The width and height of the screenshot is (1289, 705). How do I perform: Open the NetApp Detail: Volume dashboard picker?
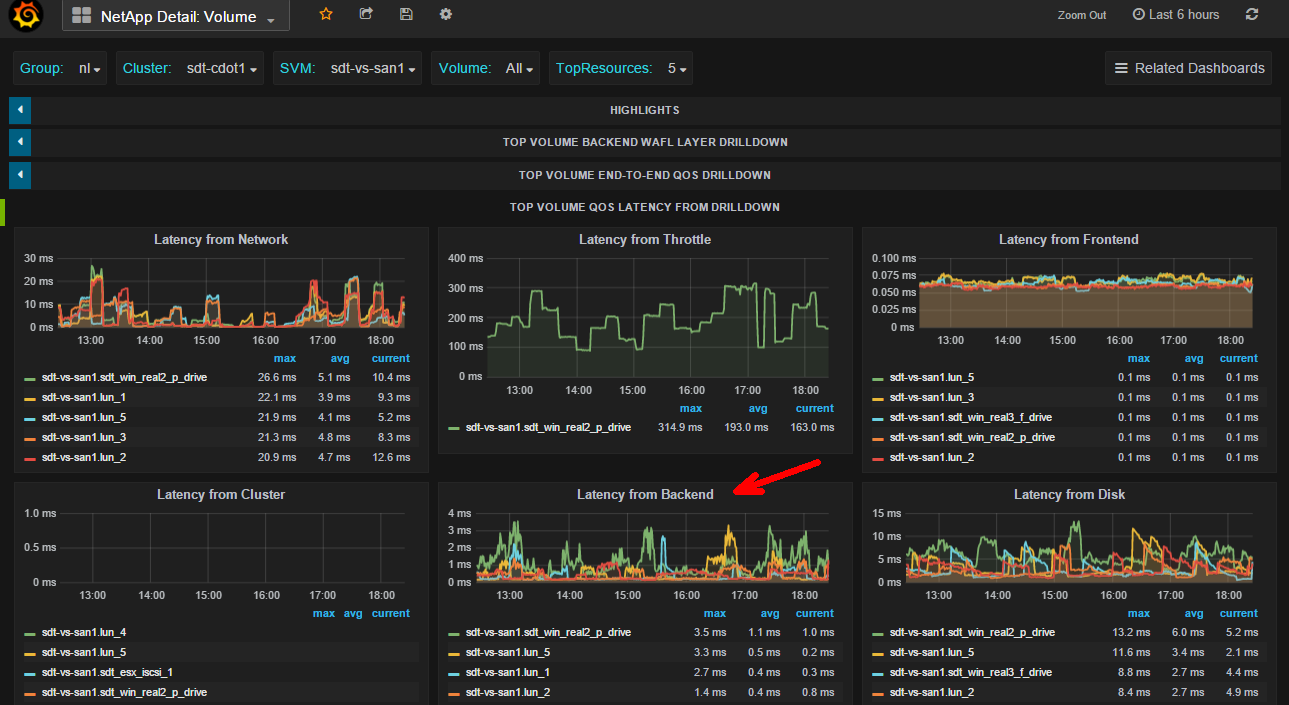pyautogui.click(x=177, y=16)
